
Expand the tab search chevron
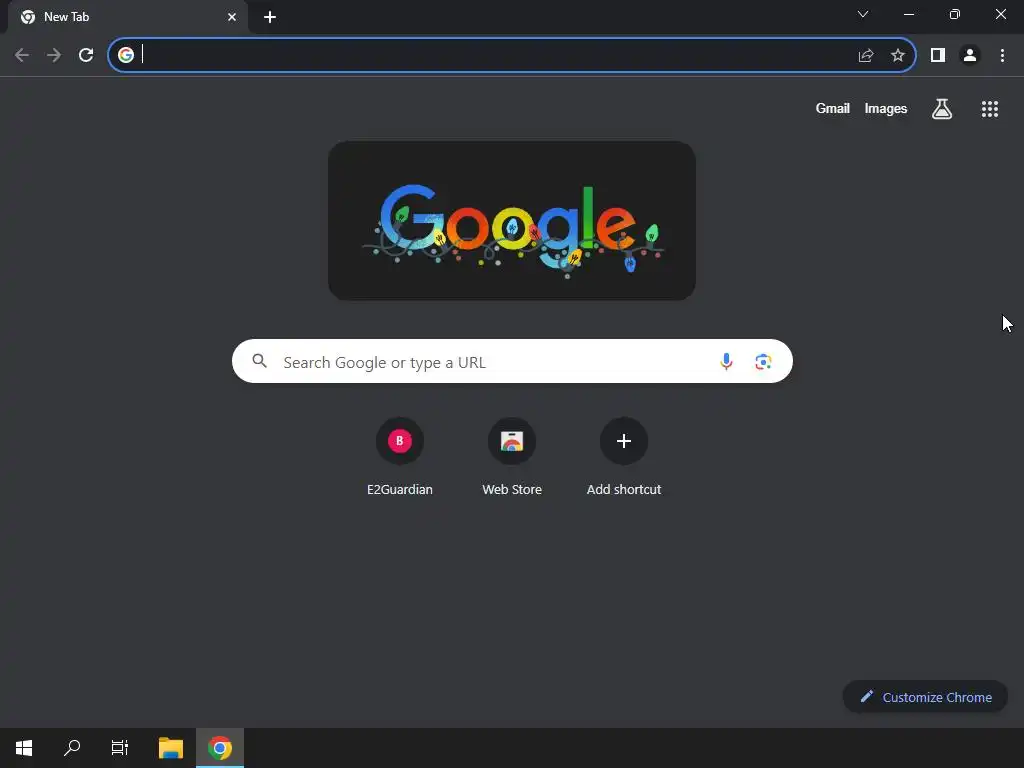[863, 14]
